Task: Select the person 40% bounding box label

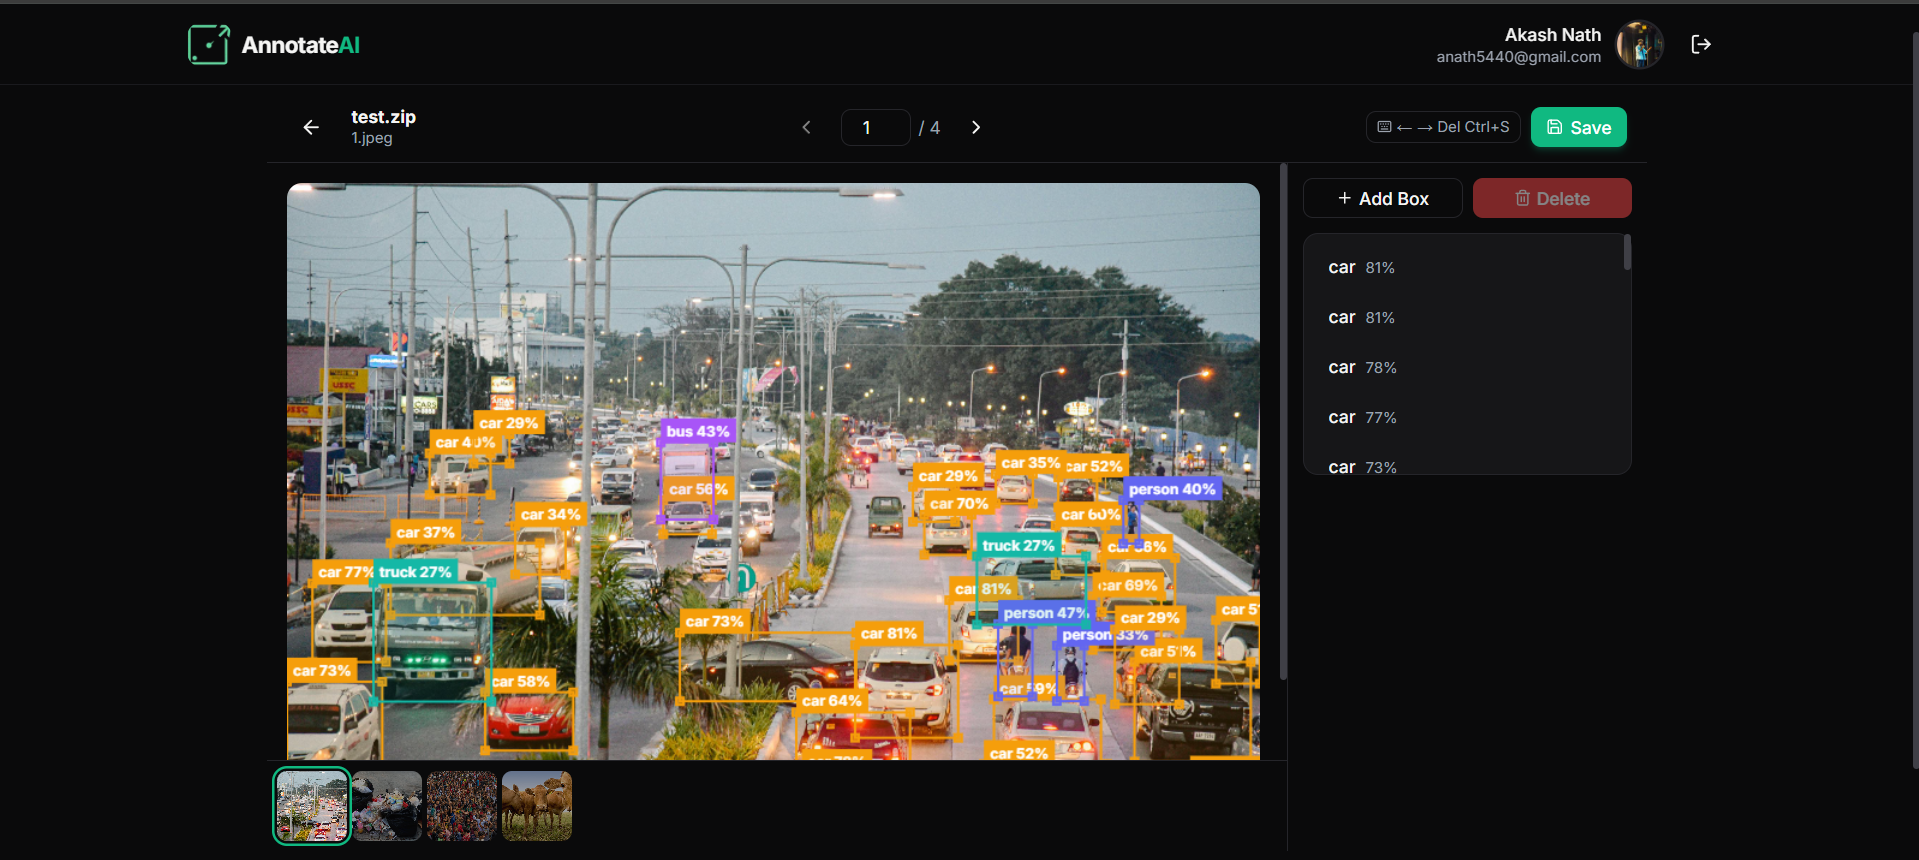Action: pos(1171,489)
